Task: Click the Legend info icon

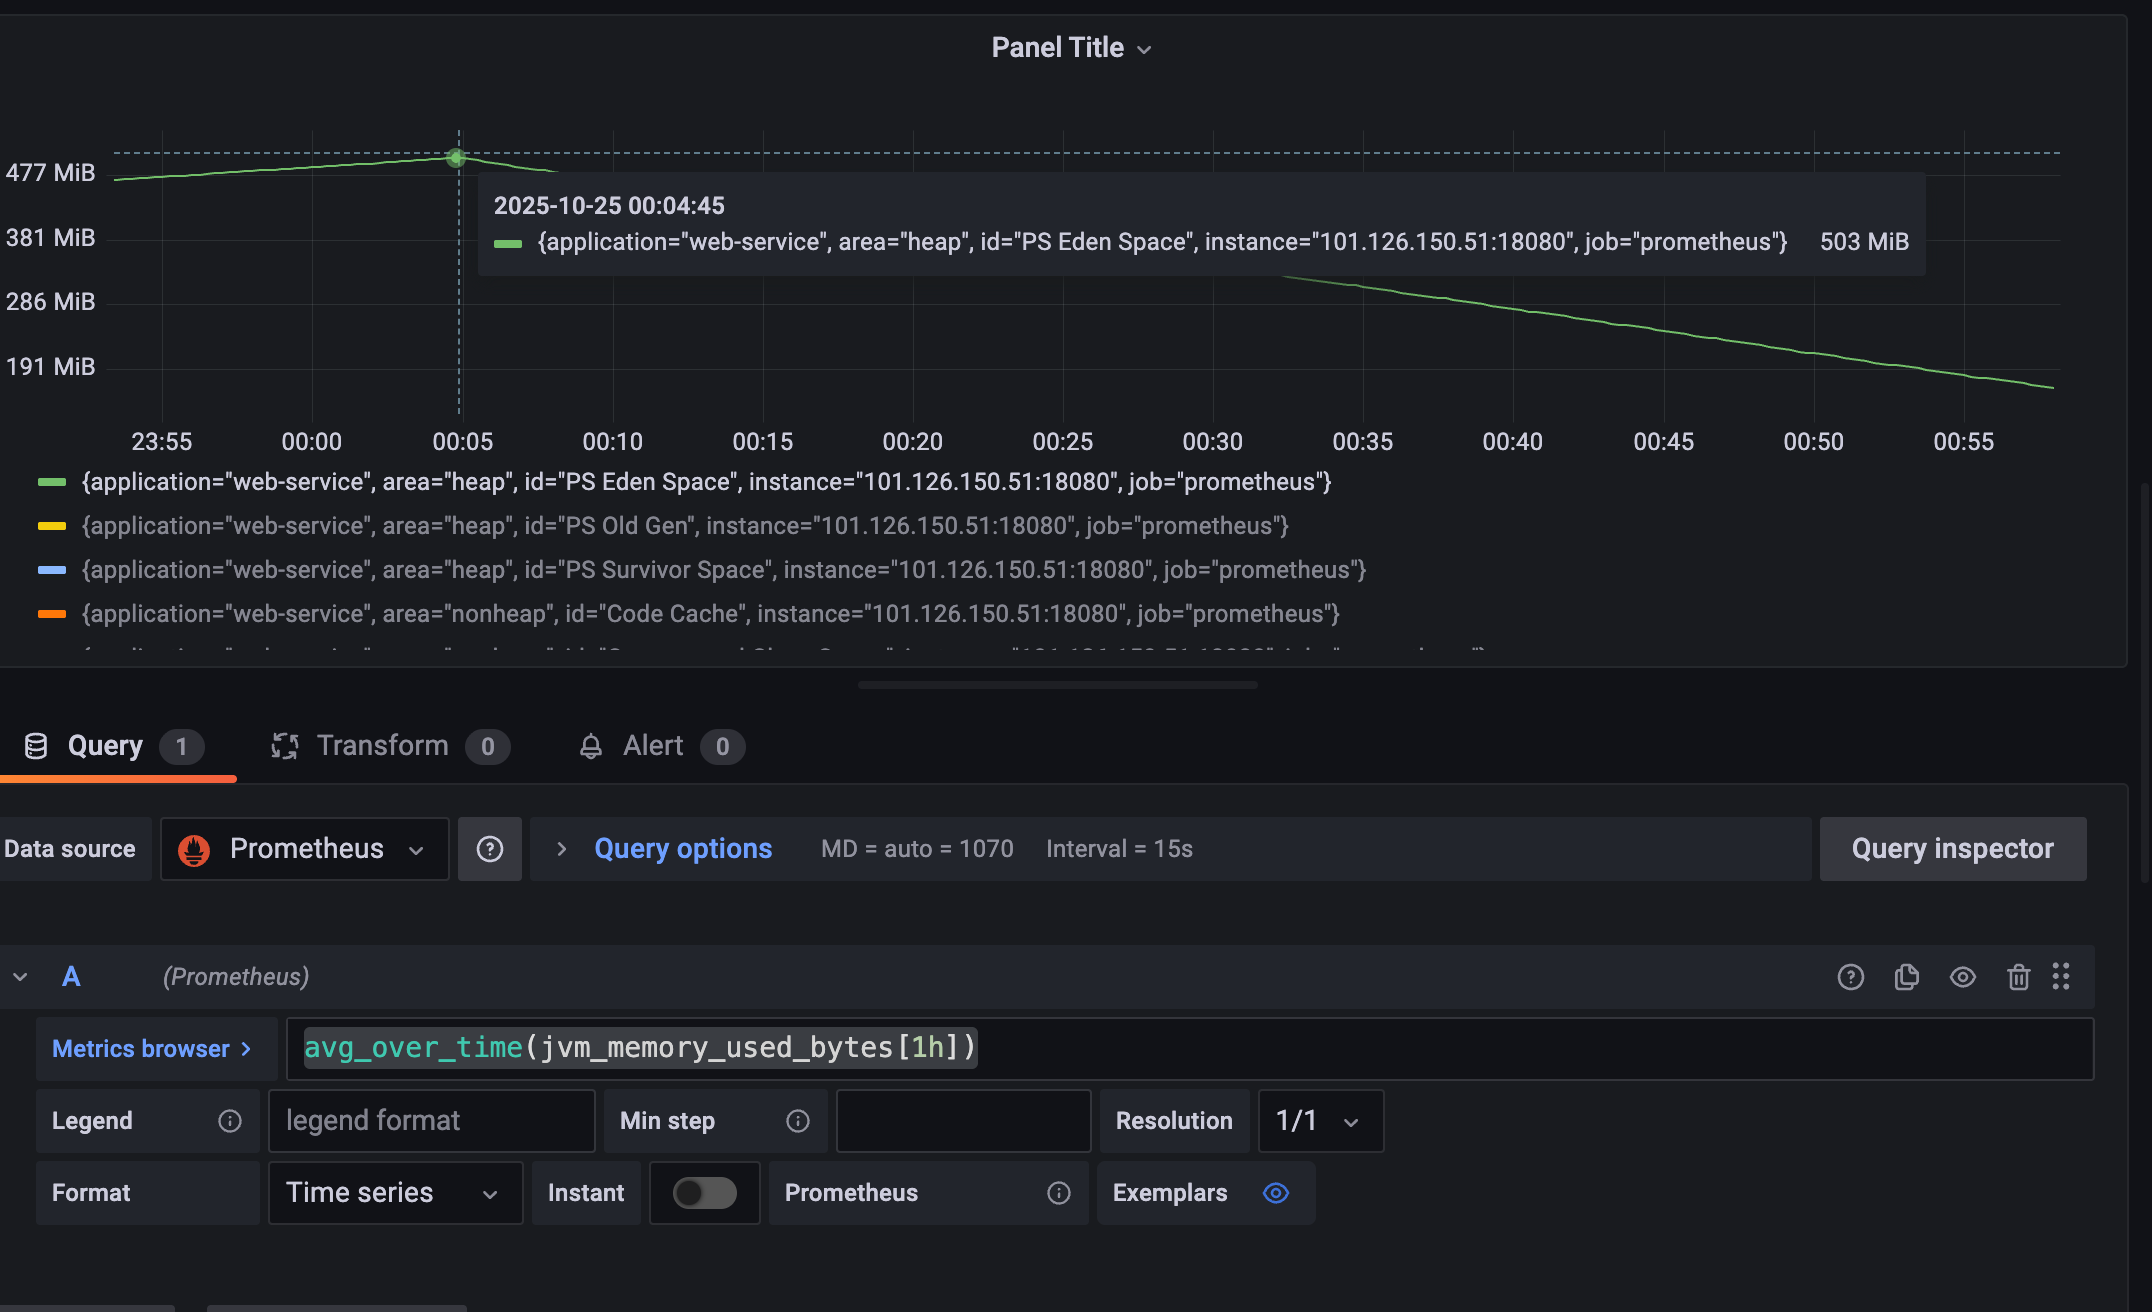Action: tap(229, 1121)
